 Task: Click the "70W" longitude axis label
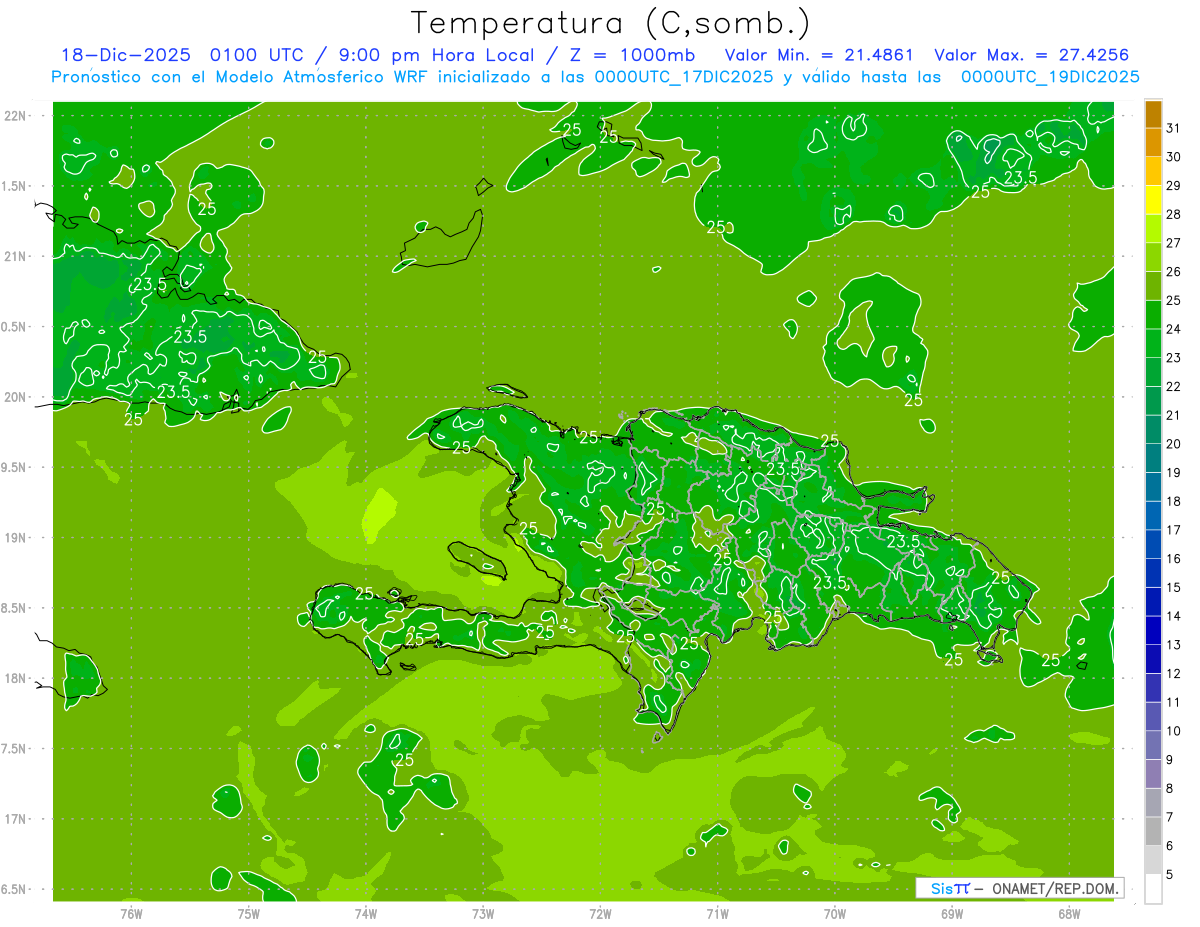pos(834,914)
